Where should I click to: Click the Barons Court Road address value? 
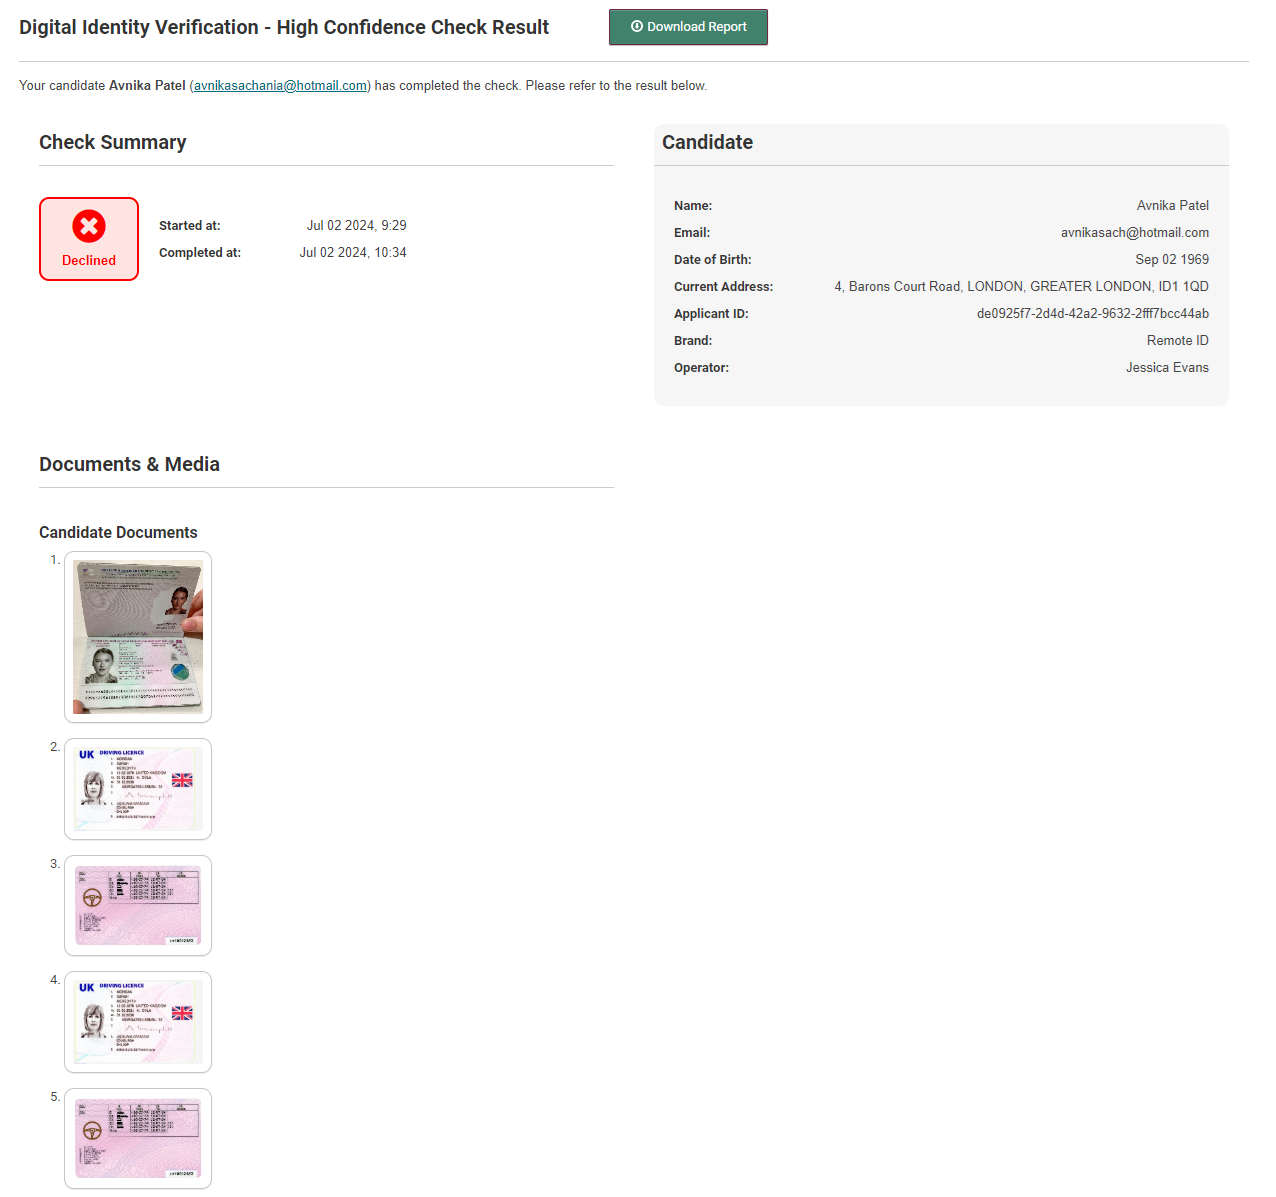tap(1021, 287)
